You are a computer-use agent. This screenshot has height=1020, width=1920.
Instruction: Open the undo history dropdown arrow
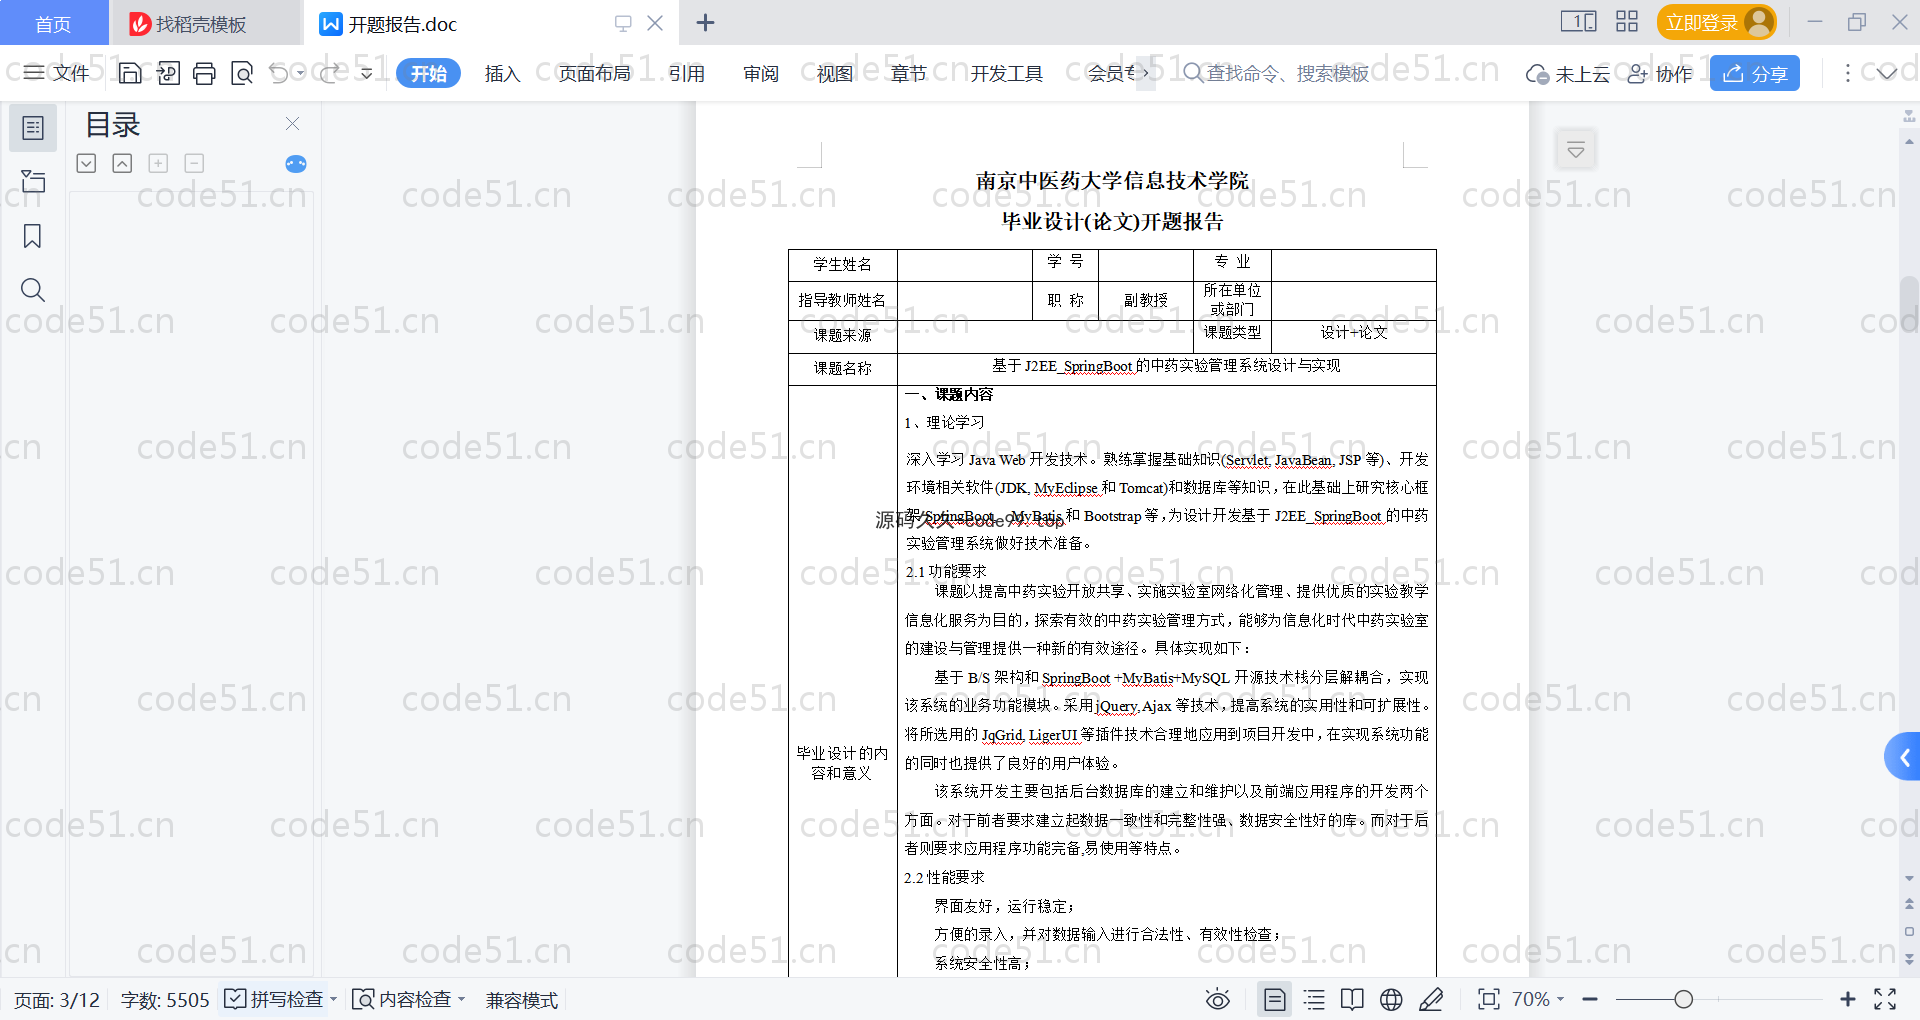pos(300,73)
